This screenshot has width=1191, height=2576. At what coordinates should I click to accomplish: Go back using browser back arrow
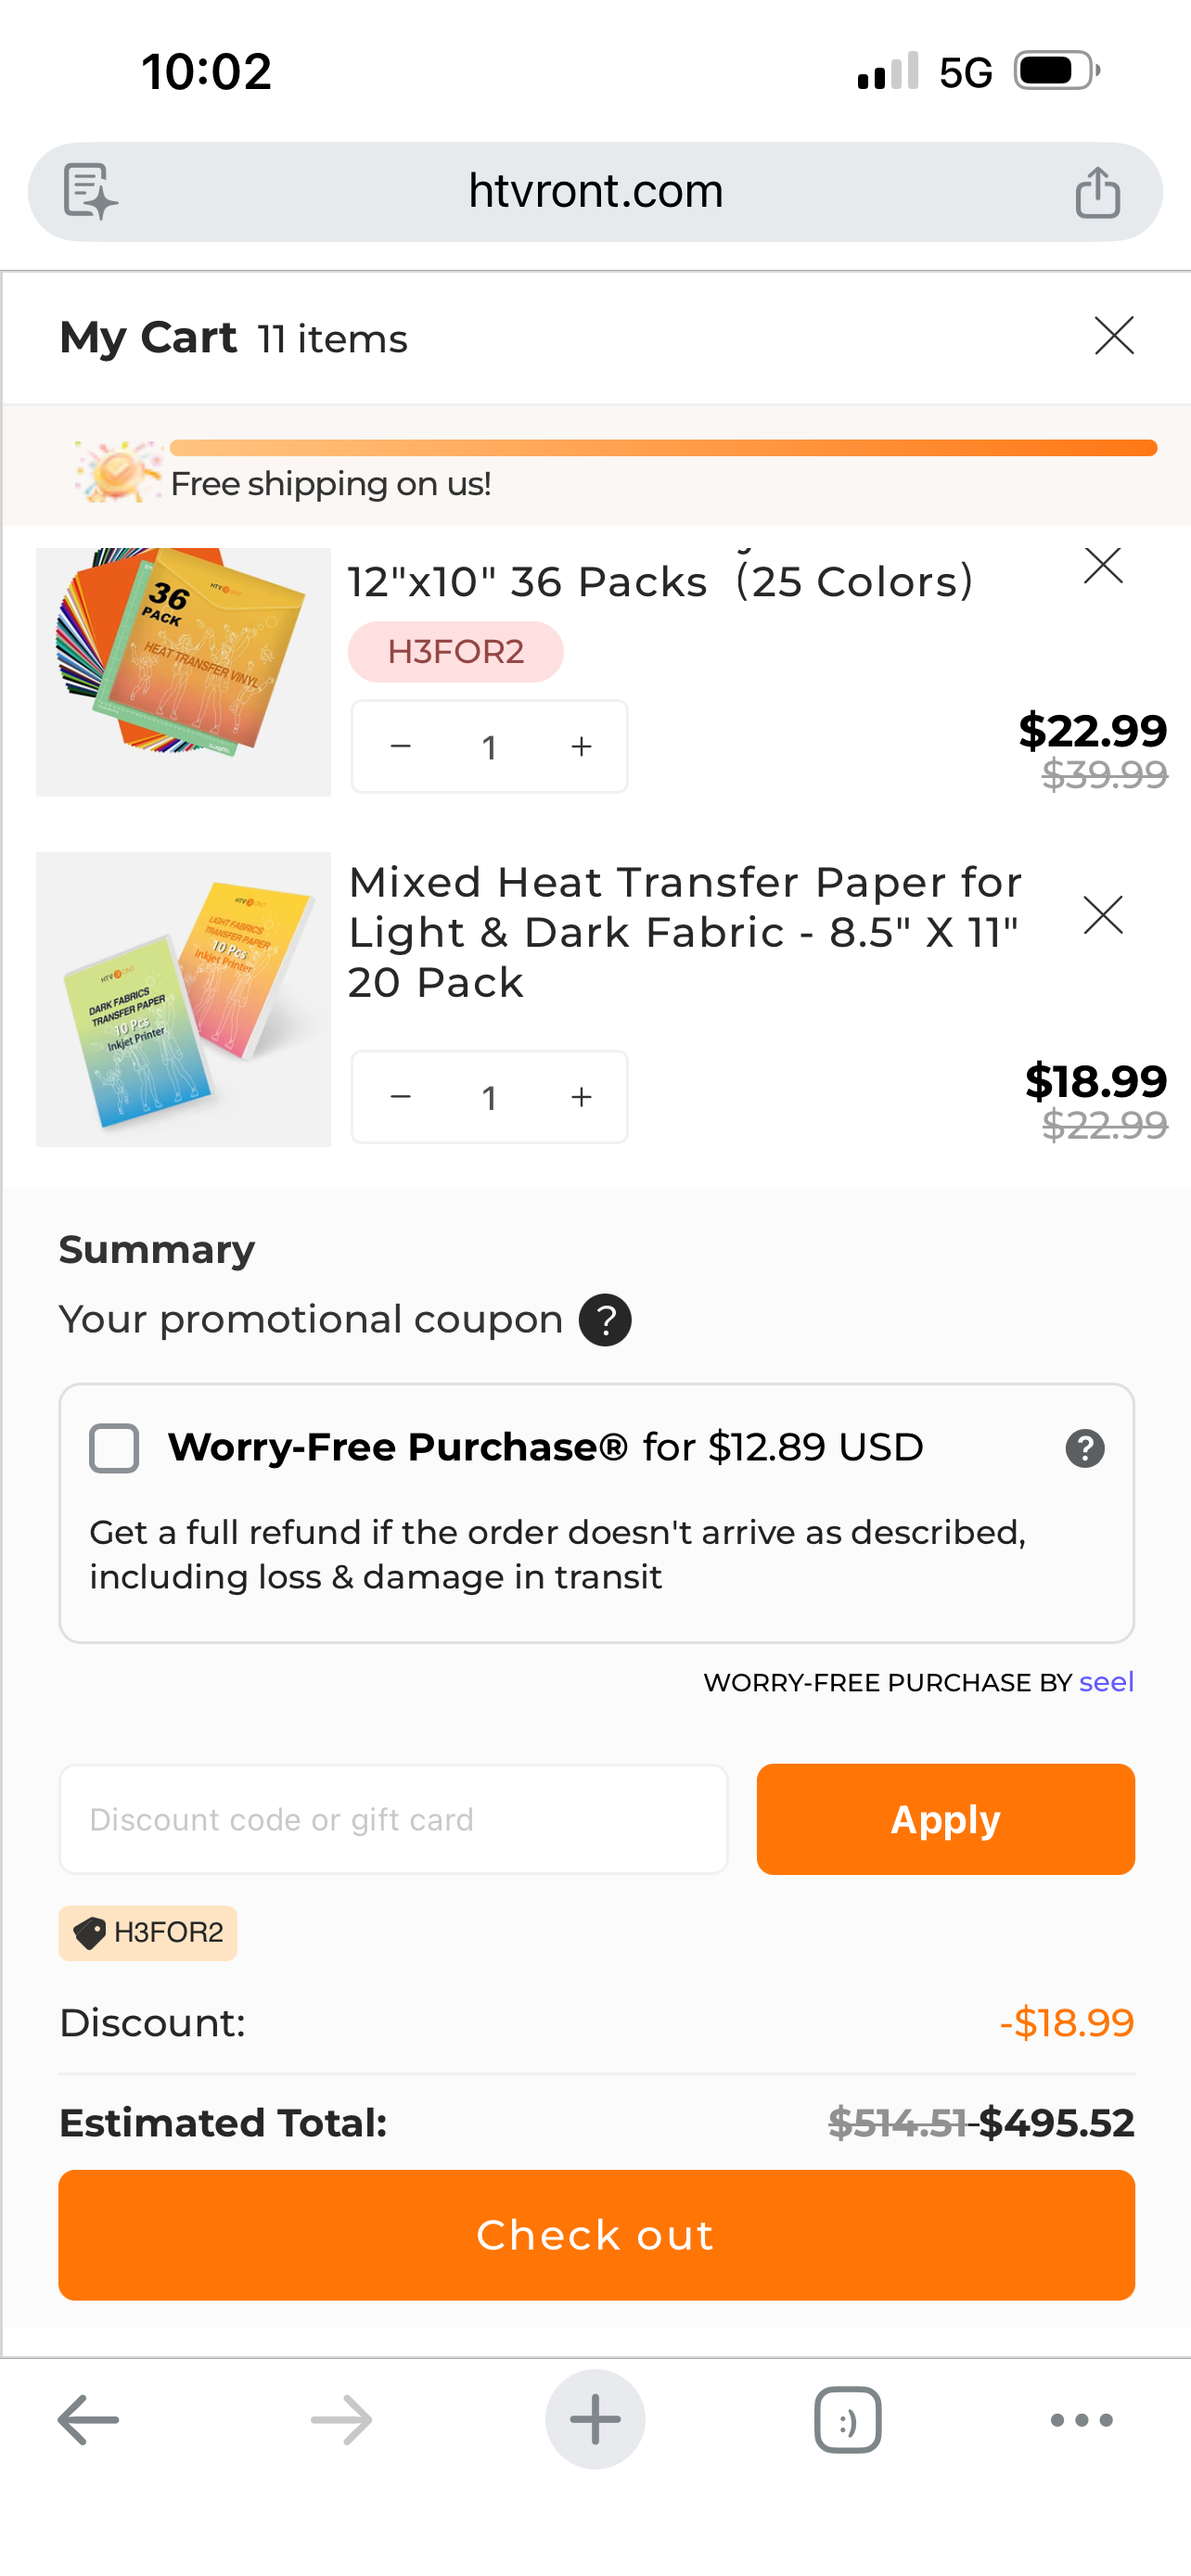[88, 2420]
